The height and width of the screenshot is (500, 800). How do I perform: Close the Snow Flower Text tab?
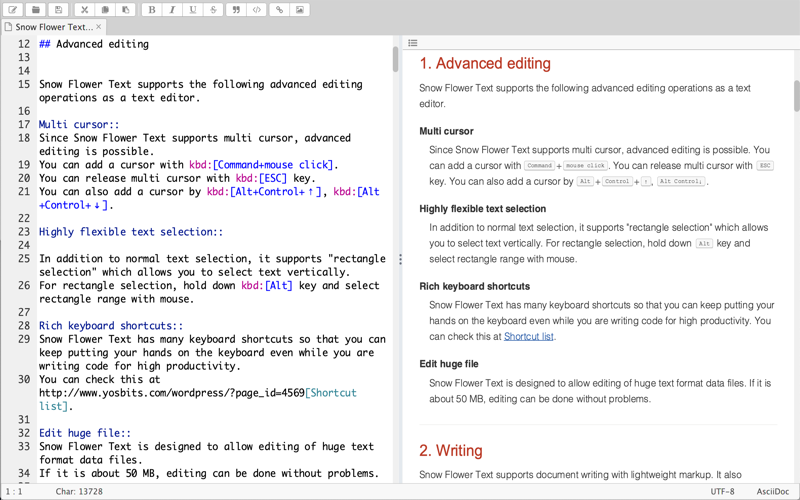click(x=98, y=27)
